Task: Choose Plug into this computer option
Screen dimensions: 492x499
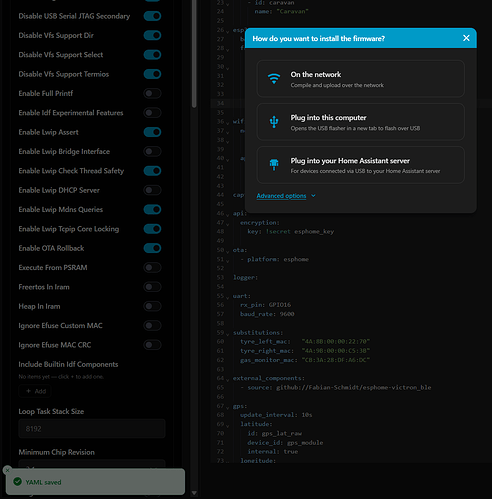Action: 360,122
